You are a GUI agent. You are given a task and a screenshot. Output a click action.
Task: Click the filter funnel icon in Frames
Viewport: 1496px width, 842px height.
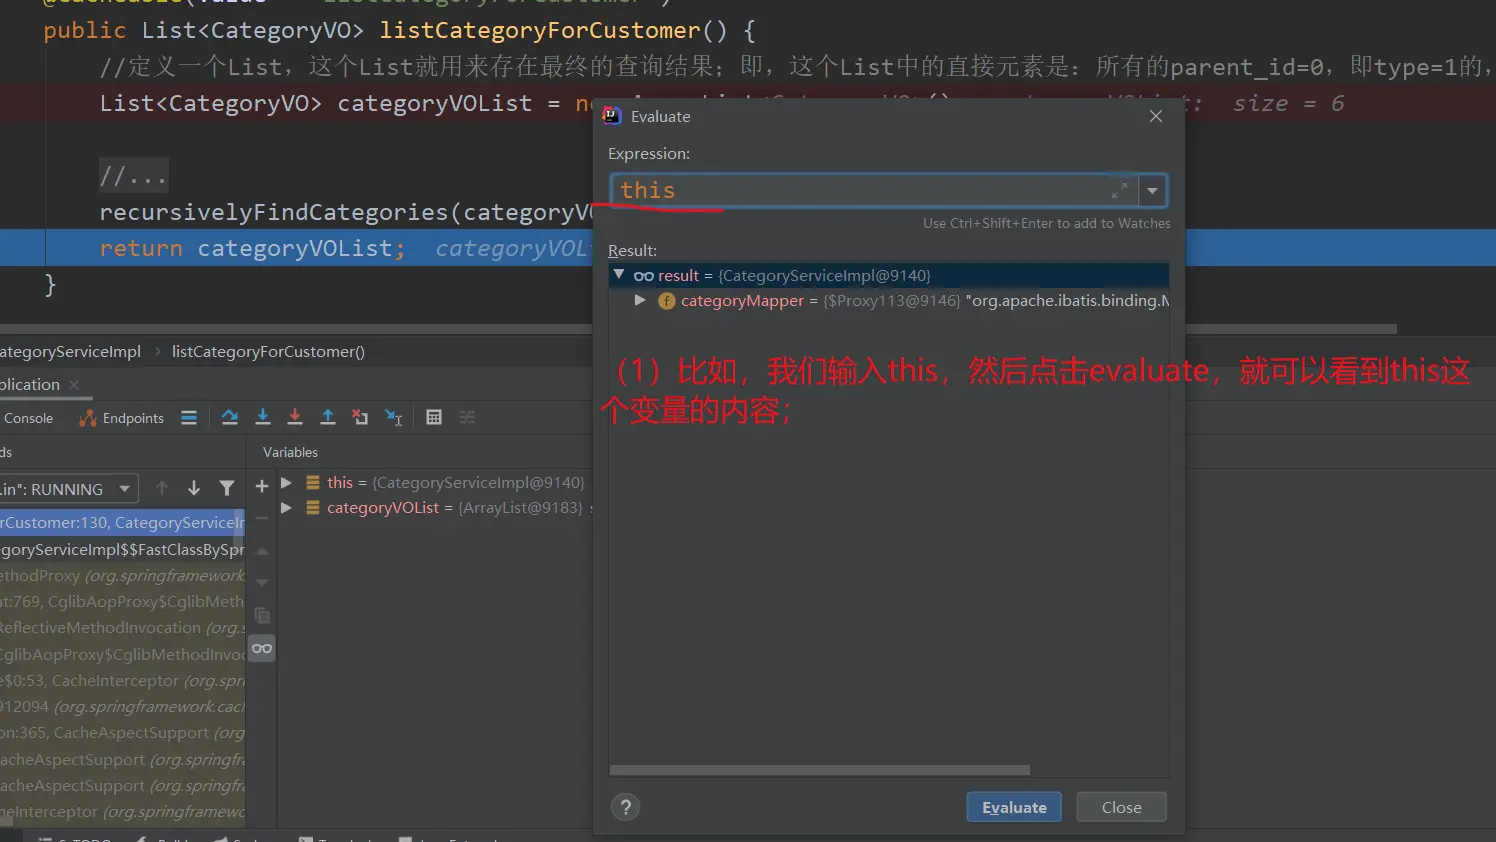227,488
